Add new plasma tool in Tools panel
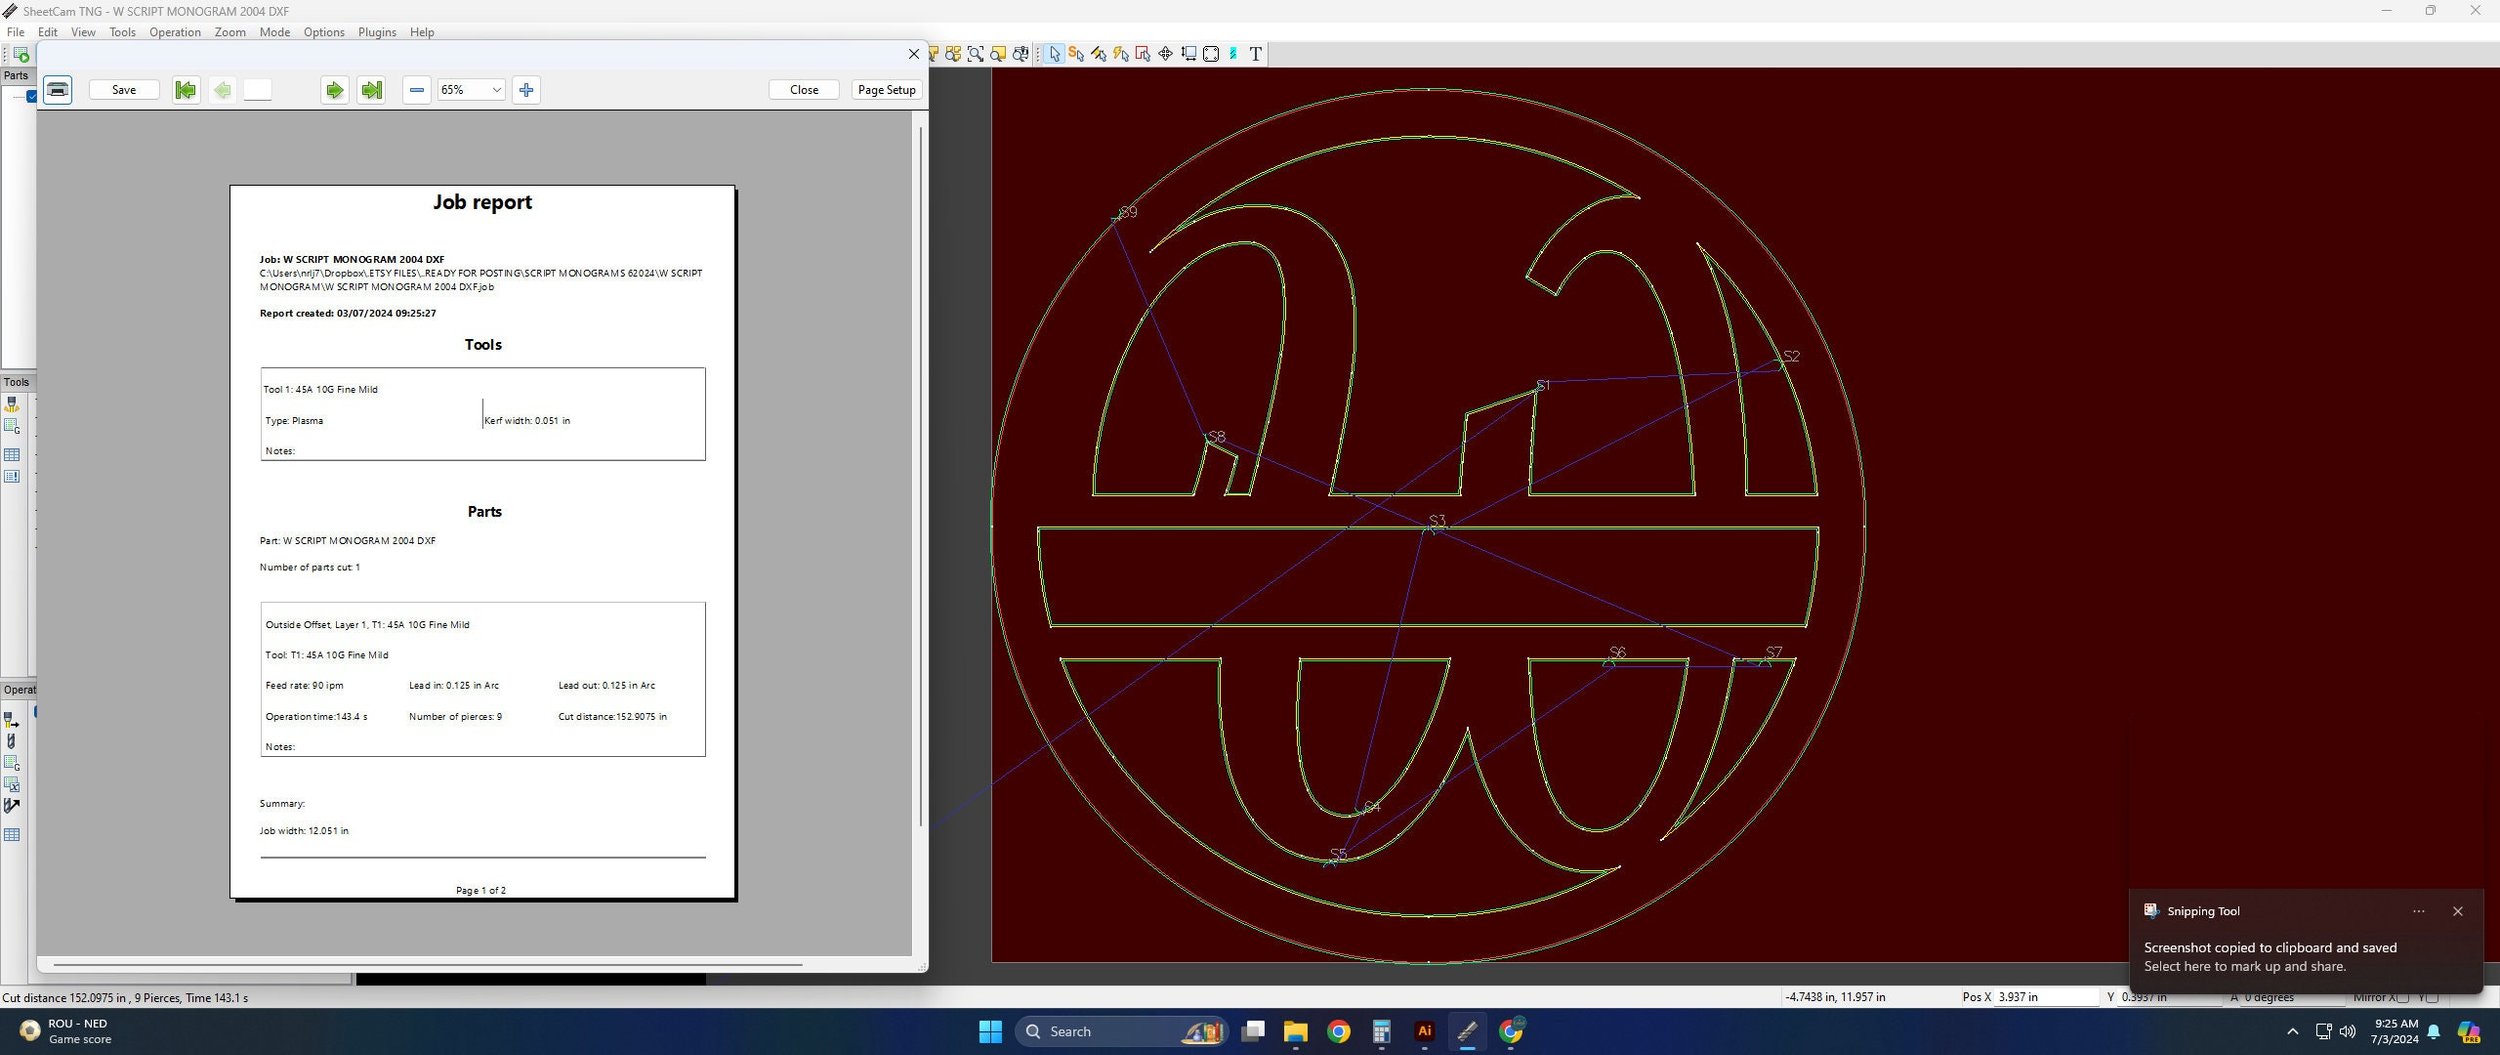 12,404
